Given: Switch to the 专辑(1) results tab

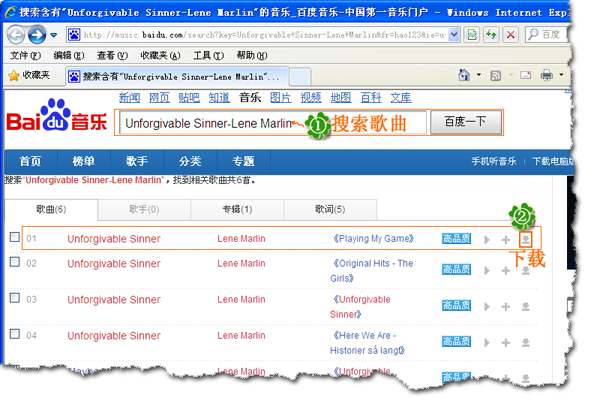Looking at the screenshot, I should [x=237, y=209].
